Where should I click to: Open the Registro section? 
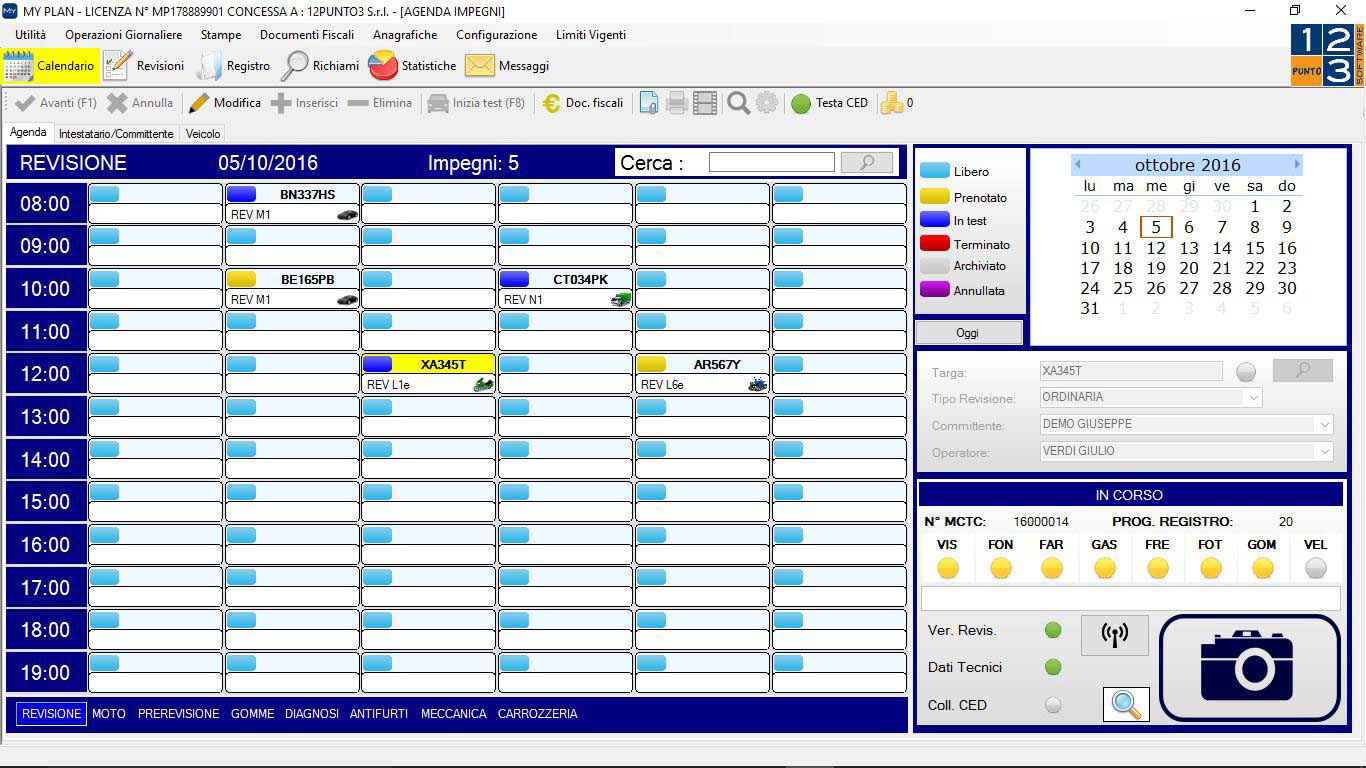233,66
